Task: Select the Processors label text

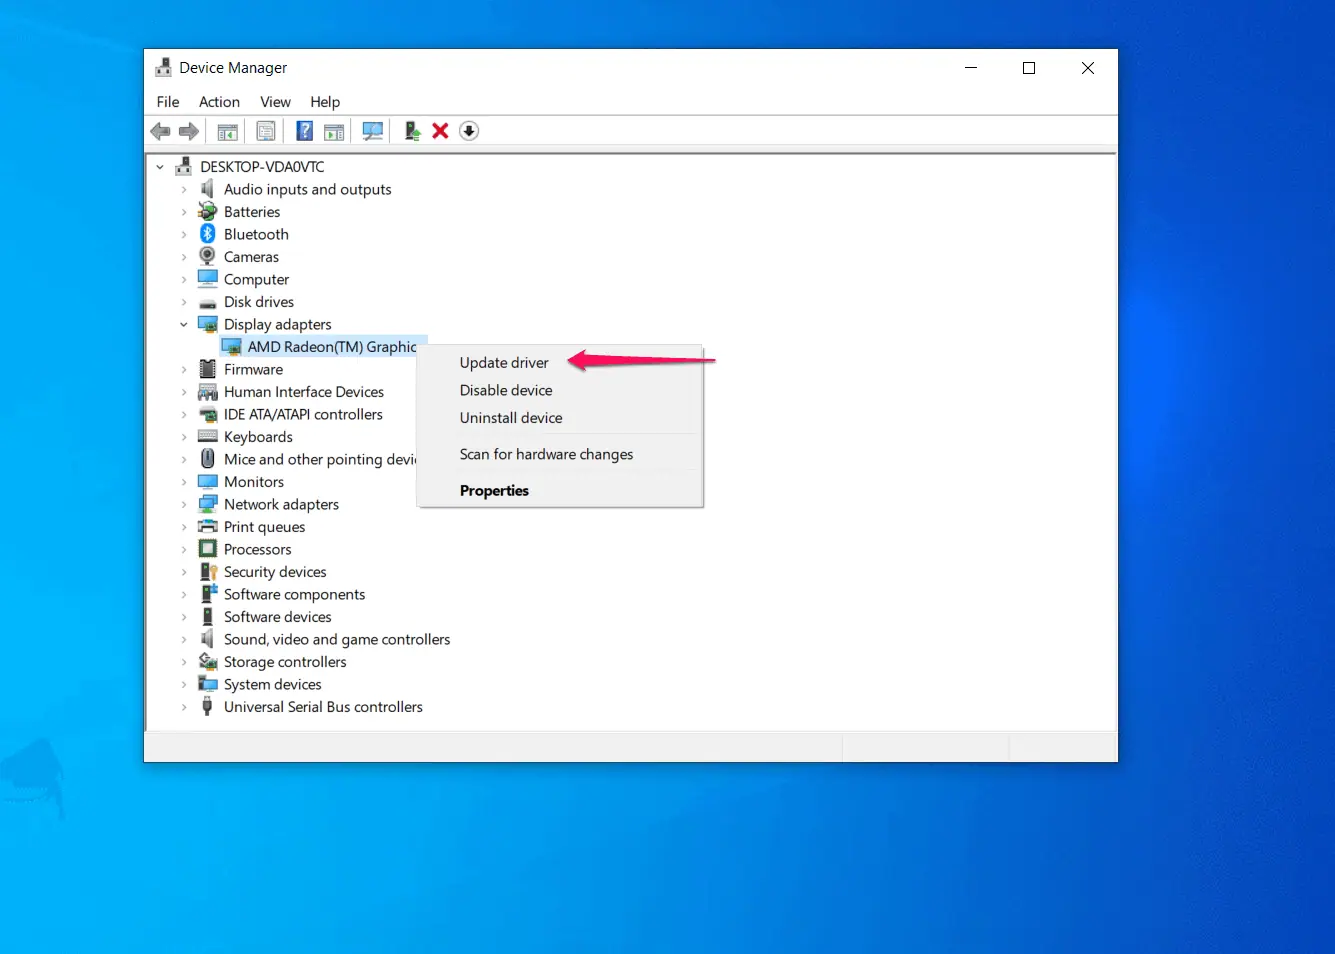Action: click(x=258, y=549)
